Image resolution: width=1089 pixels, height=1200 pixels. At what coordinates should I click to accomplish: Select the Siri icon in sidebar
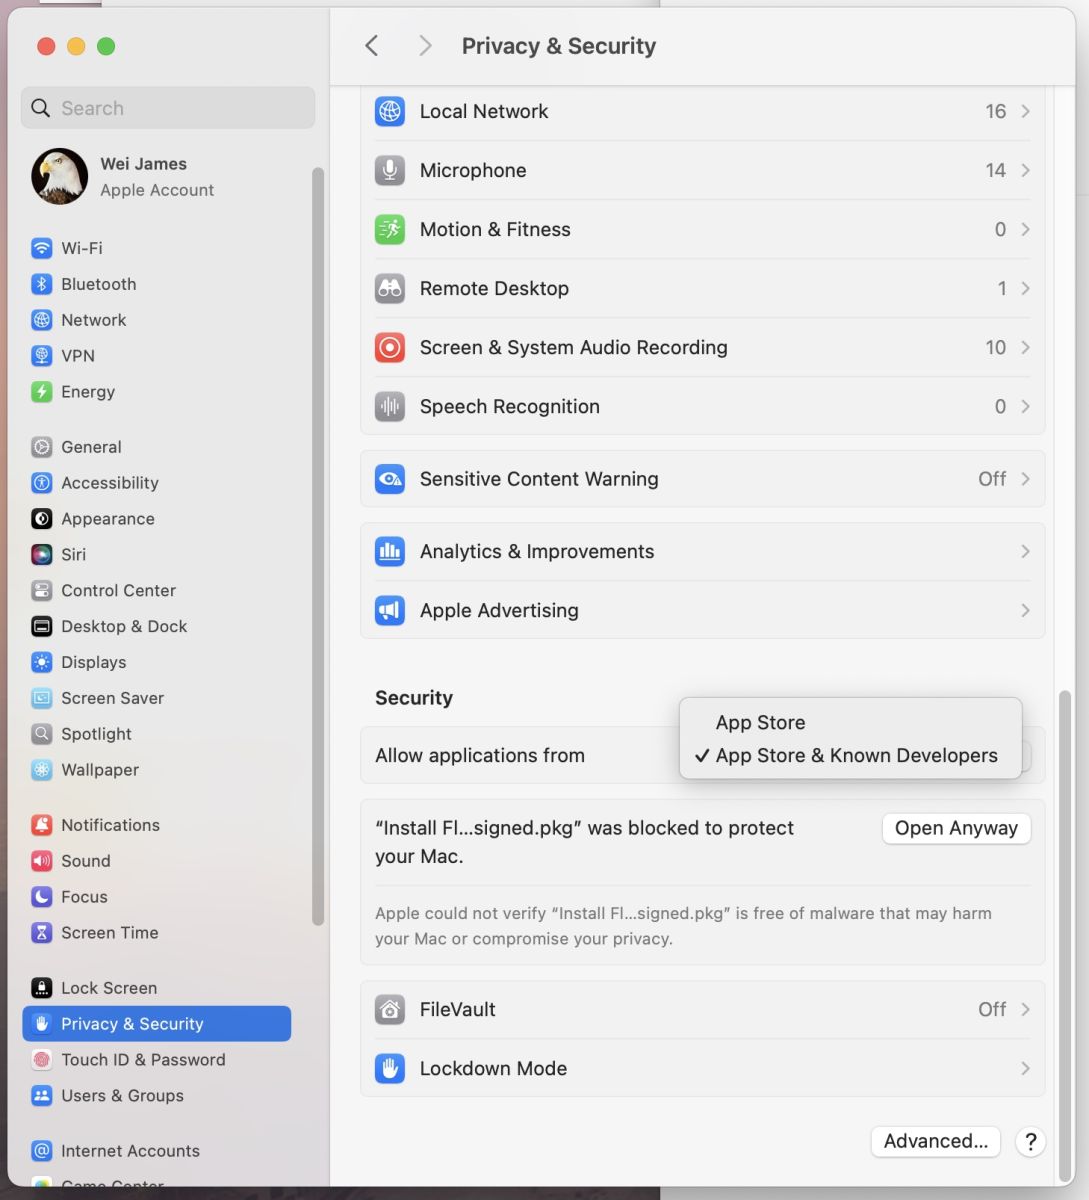(x=41, y=554)
